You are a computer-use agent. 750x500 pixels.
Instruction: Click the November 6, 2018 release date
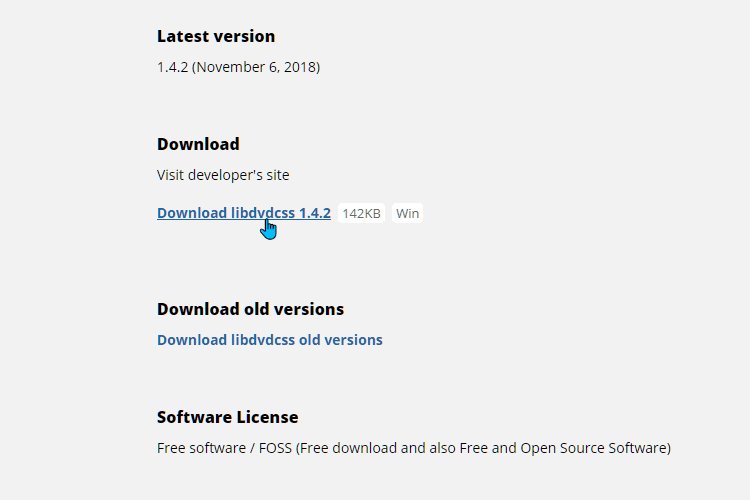click(256, 67)
